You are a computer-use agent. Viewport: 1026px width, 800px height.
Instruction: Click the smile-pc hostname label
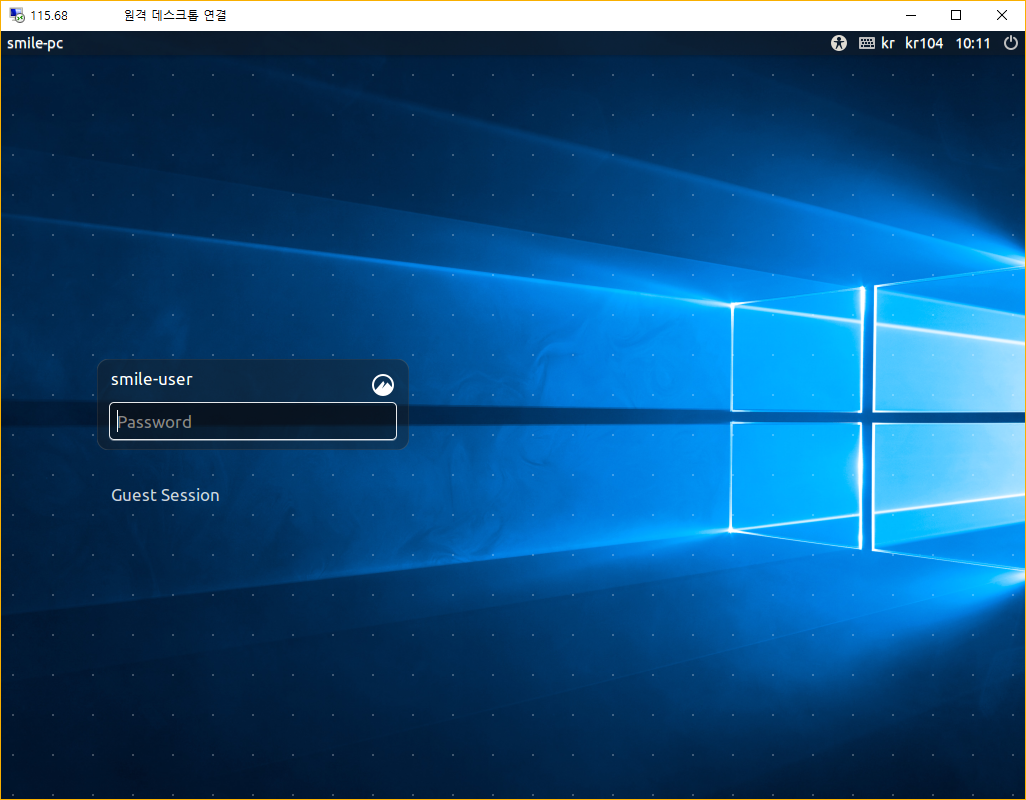click(35, 44)
